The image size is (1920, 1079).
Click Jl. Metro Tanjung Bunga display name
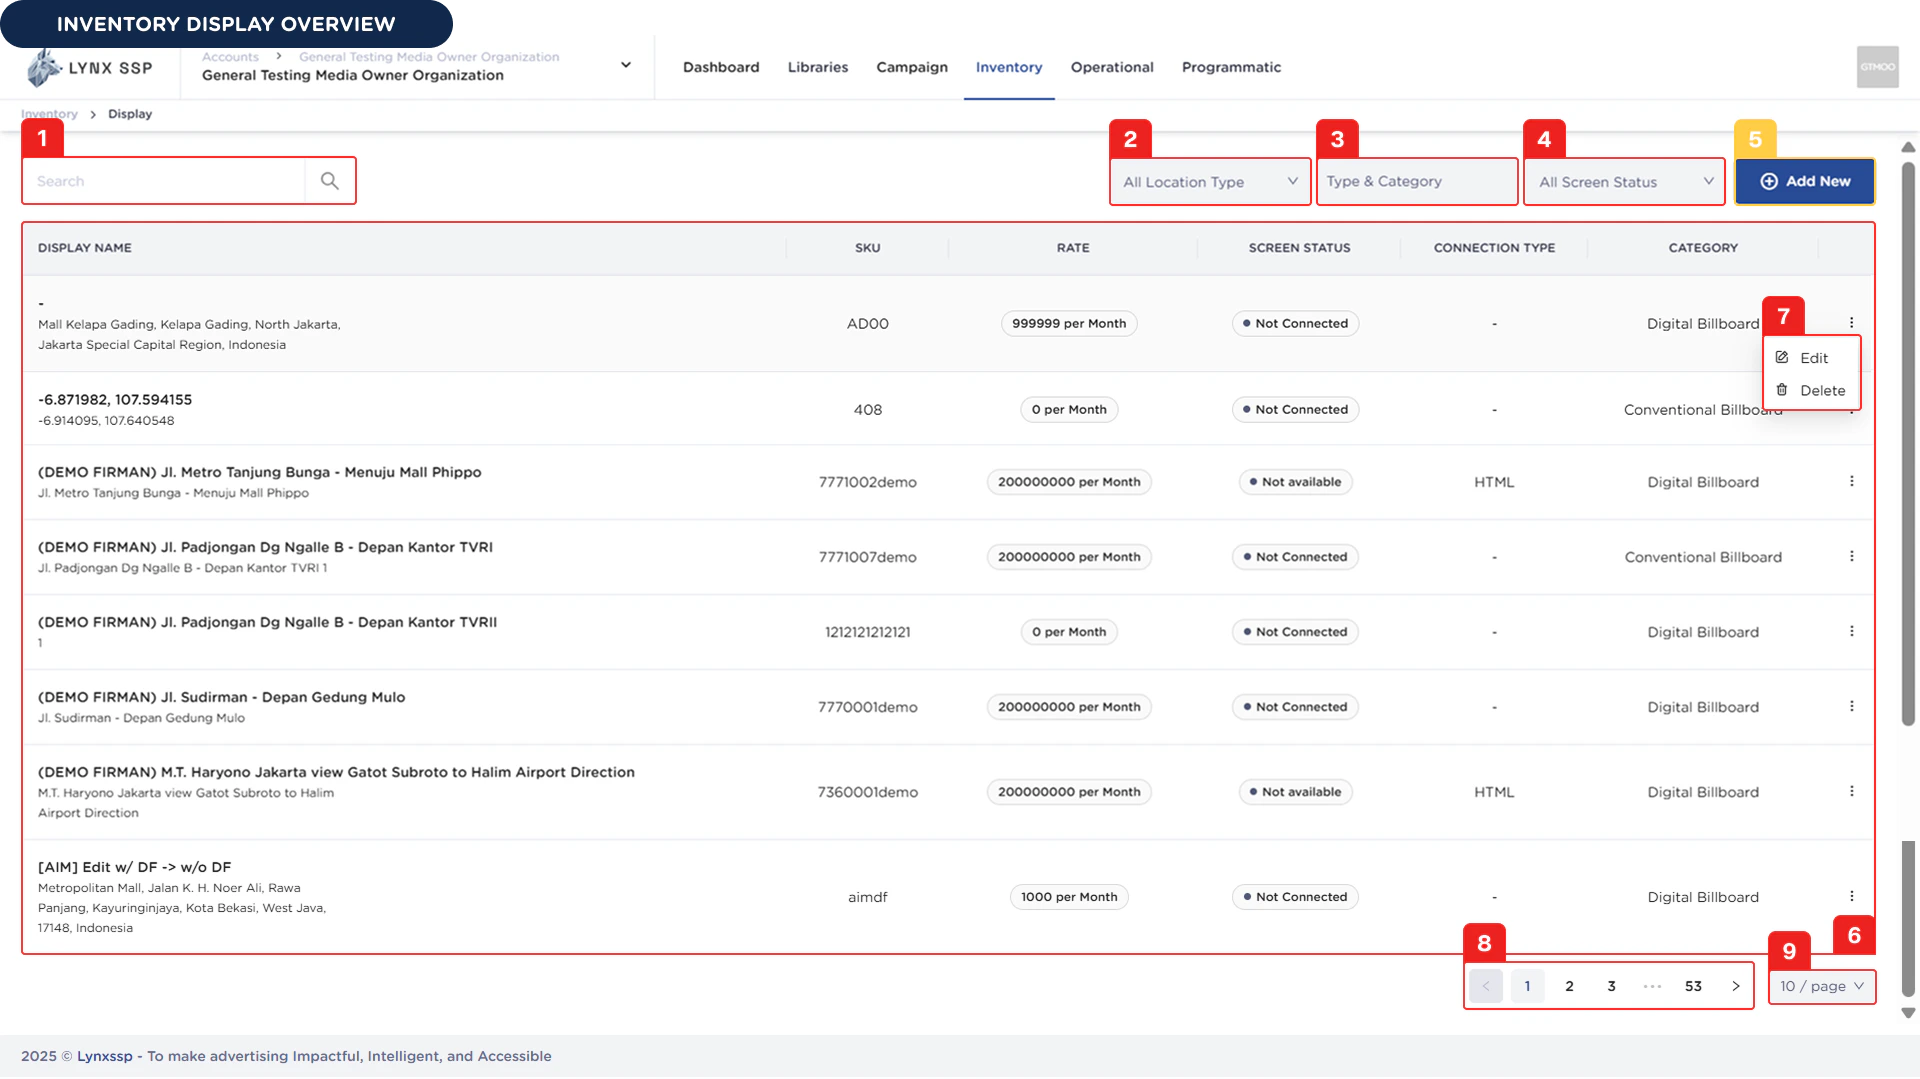click(x=260, y=472)
